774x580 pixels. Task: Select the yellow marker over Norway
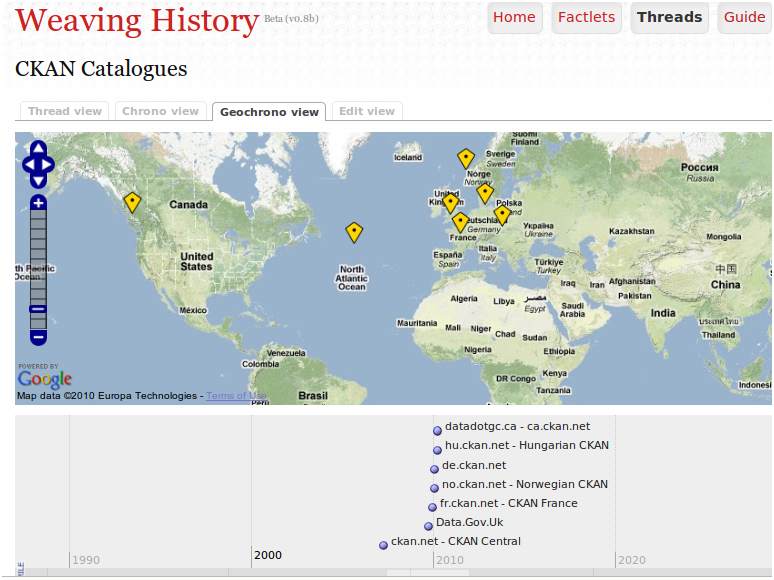(x=465, y=159)
